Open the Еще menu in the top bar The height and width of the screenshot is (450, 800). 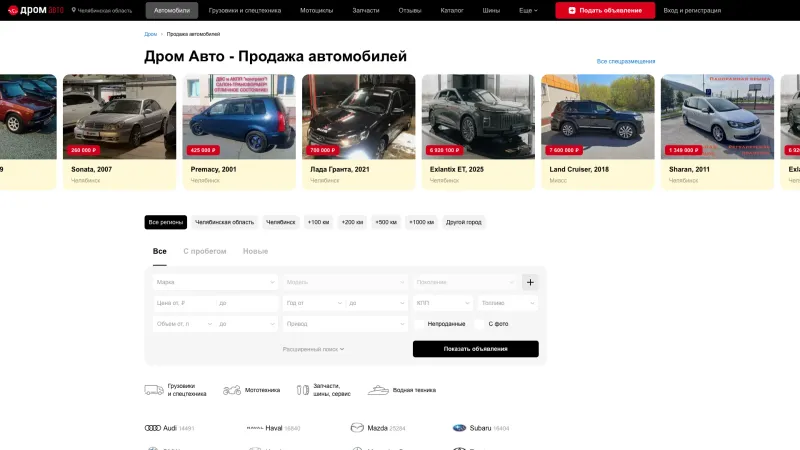click(x=528, y=10)
